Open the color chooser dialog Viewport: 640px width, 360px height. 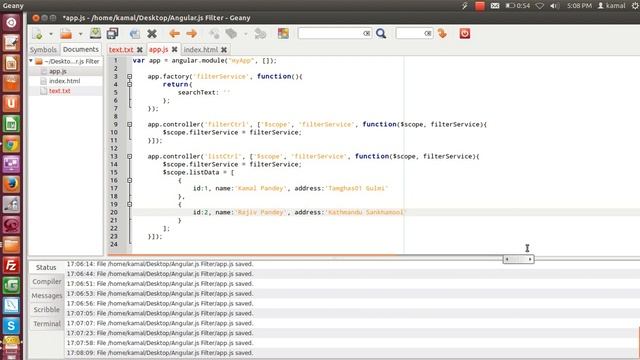[283, 33]
